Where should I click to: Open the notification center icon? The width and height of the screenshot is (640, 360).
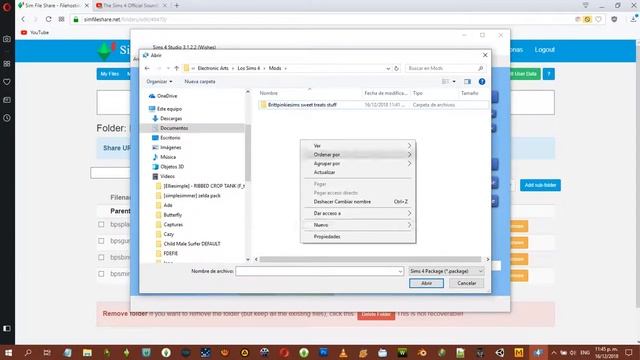click(629, 353)
